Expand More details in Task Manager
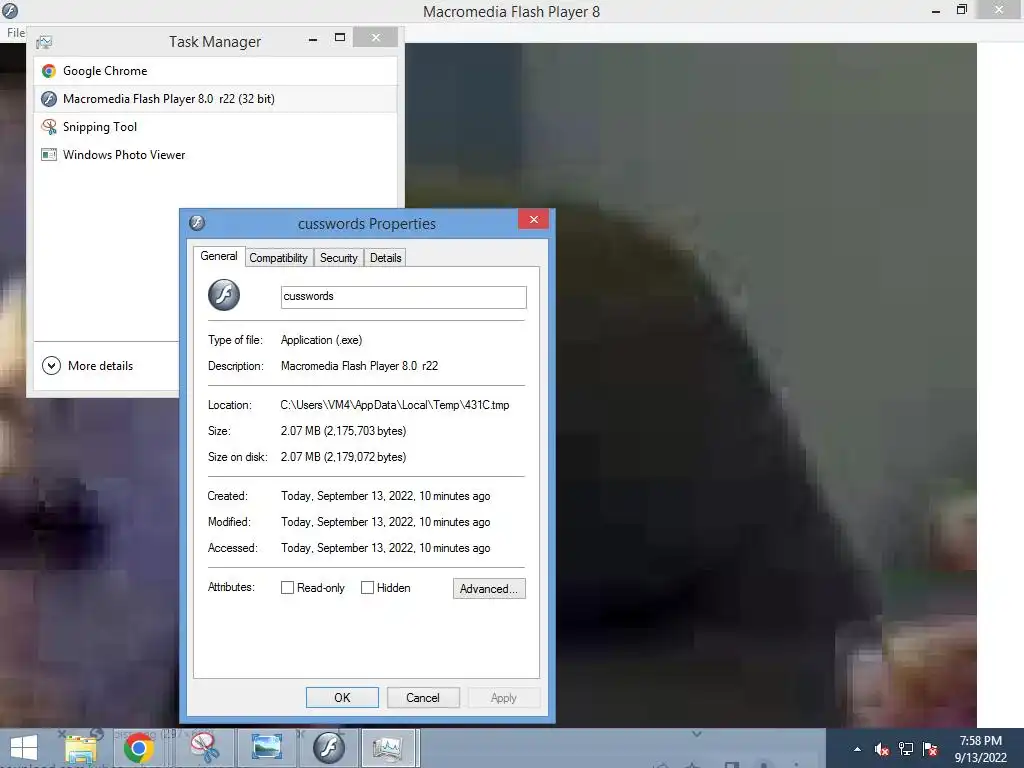Image resolution: width=1024 pixels, height=768 pixels. tap(88, 366)
